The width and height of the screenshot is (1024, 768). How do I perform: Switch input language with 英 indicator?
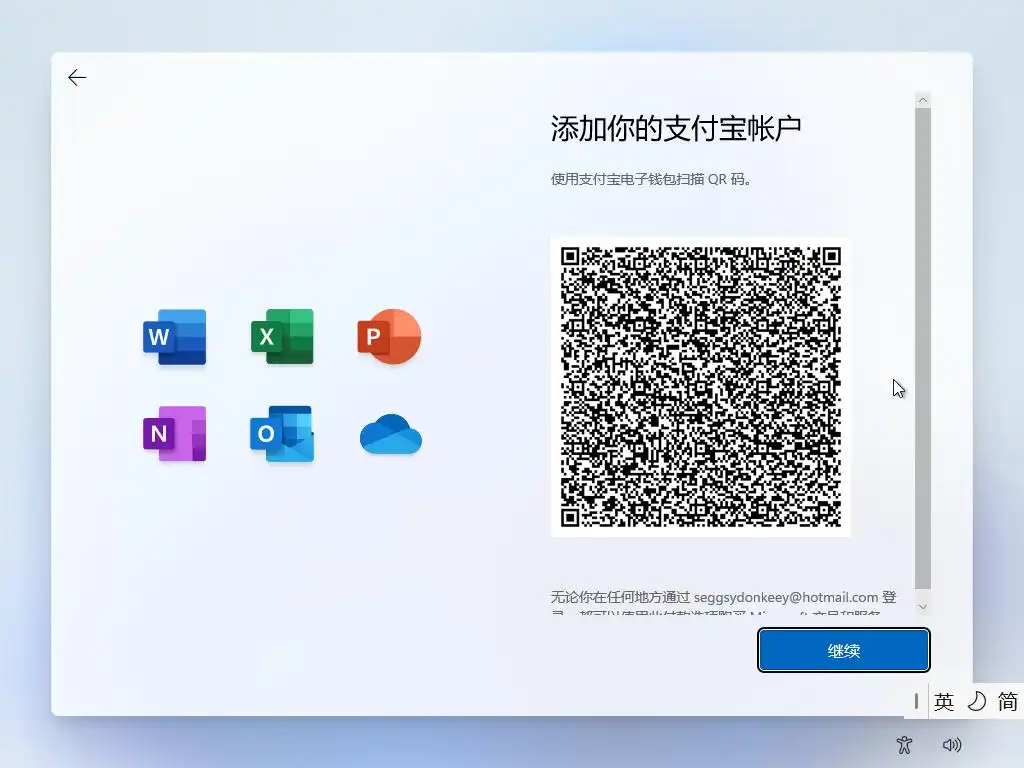(x=944, y=702)
